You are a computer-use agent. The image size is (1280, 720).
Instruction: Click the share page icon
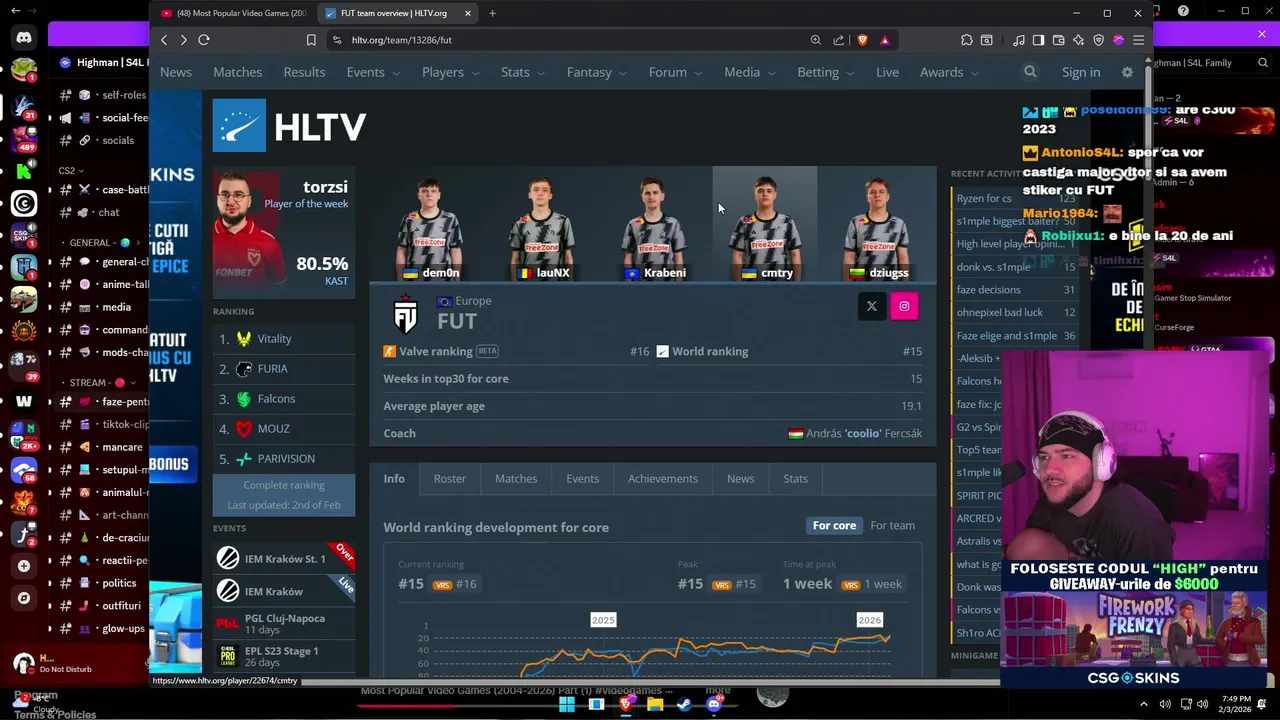839,40
